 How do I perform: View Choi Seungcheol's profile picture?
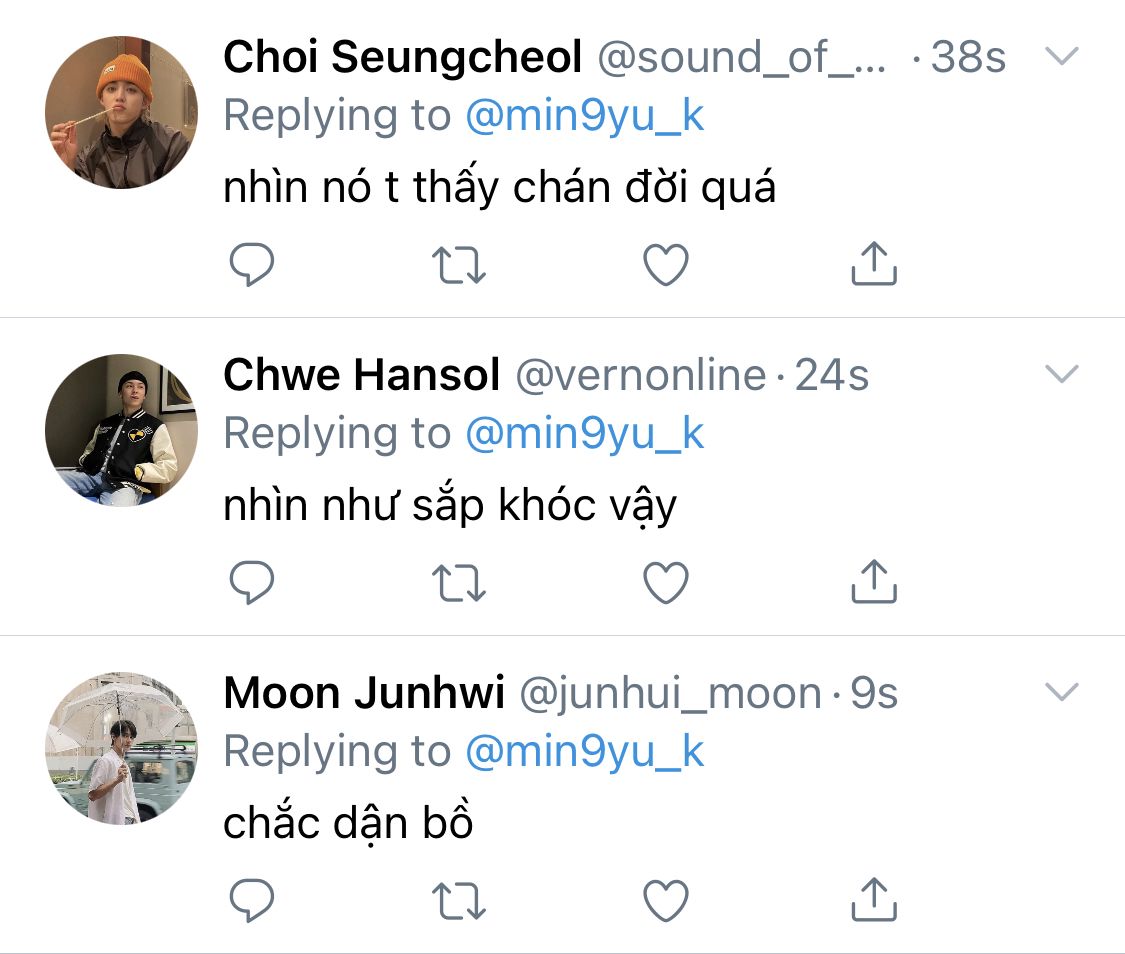[x=121, y=112]
